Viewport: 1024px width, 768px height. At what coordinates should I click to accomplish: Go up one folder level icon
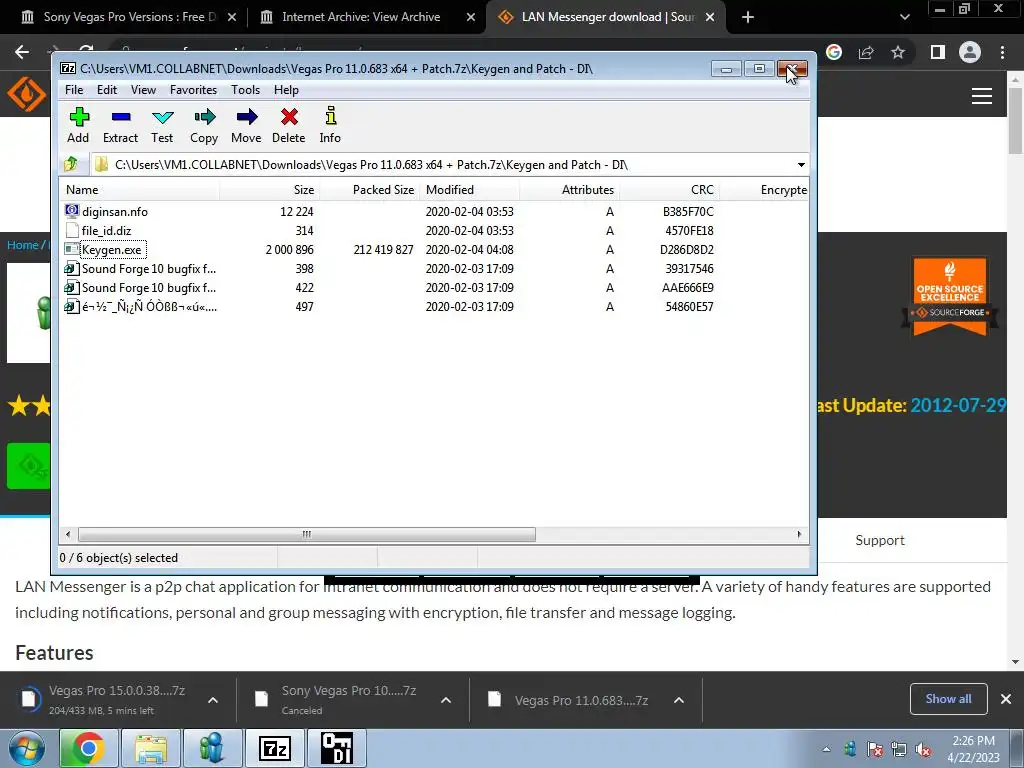[x=71, y=164]
